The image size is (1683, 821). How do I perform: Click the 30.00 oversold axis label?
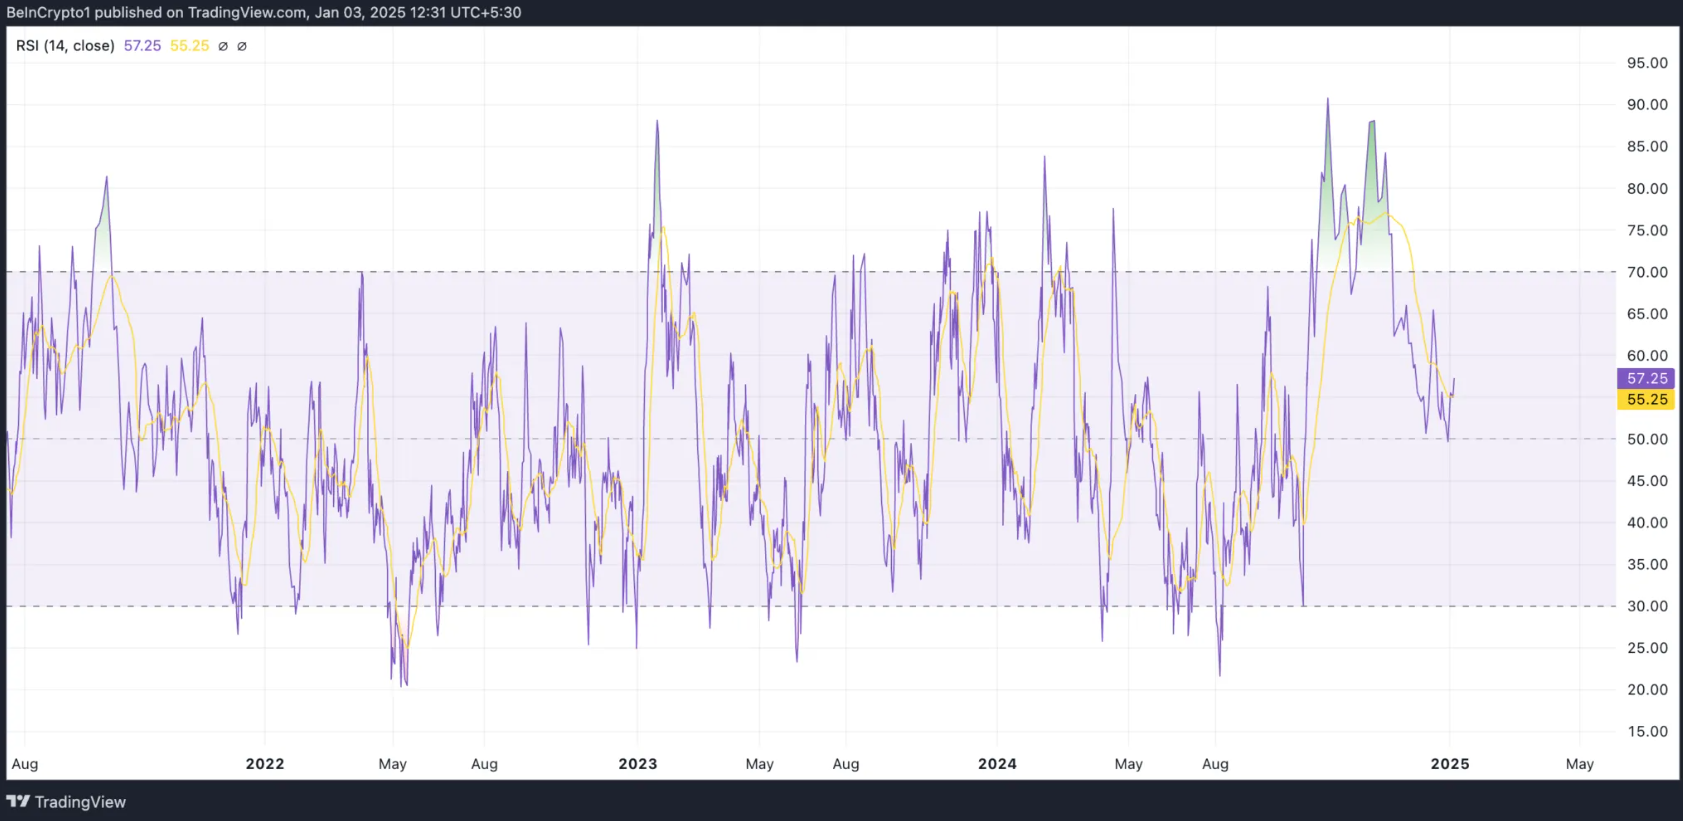point(1647,606)
